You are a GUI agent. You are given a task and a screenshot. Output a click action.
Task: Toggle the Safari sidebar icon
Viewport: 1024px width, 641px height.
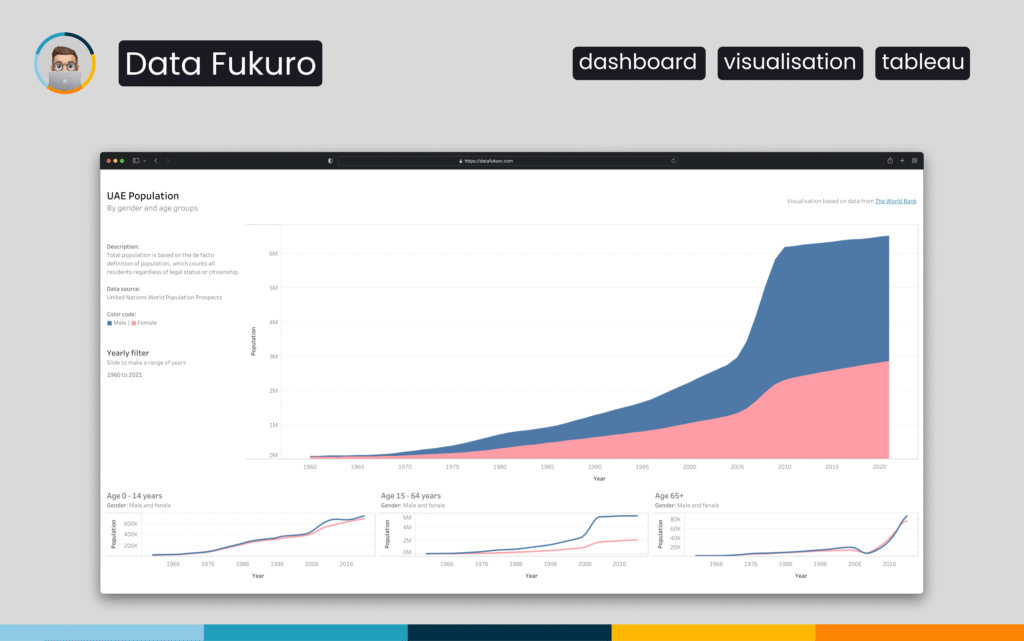pos(136,160)
